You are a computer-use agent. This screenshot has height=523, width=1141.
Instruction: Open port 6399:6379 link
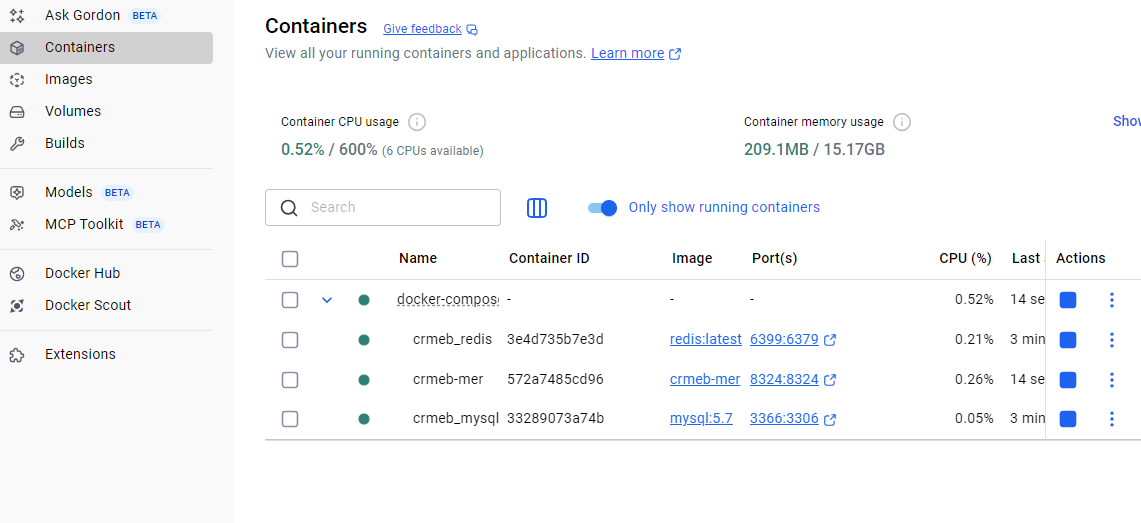click(x=784, y=339)
